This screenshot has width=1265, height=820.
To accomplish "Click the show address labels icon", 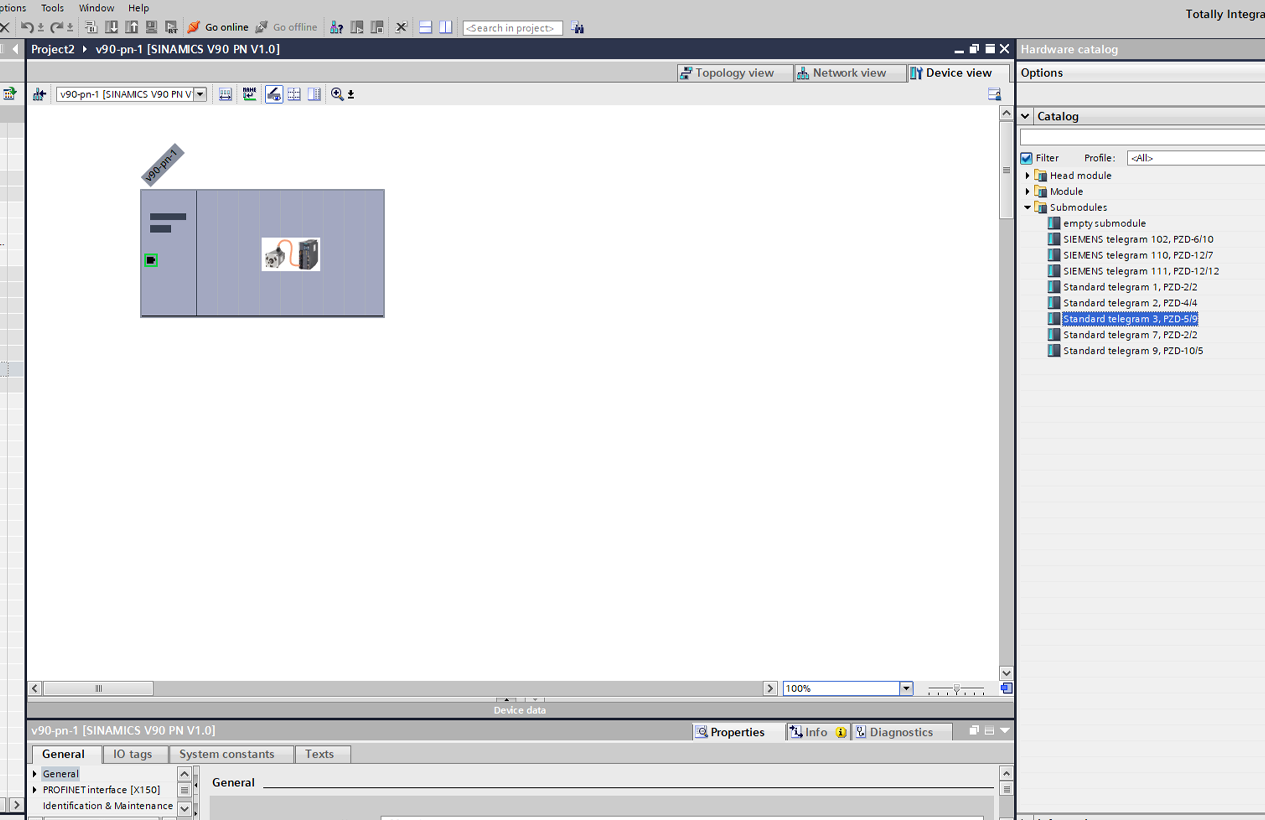I will click(x=225, y=94).
